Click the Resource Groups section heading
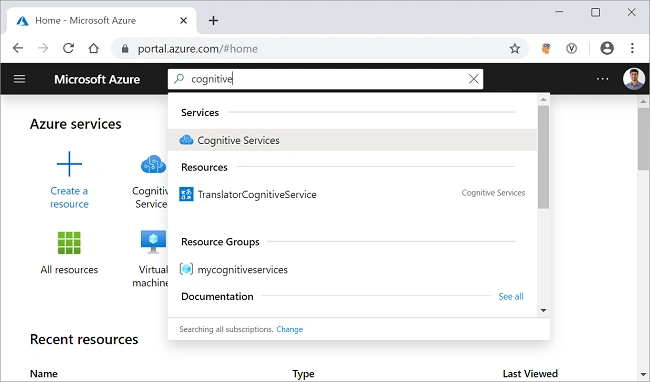Screen dimensions: 650x382 pos(220,242)
